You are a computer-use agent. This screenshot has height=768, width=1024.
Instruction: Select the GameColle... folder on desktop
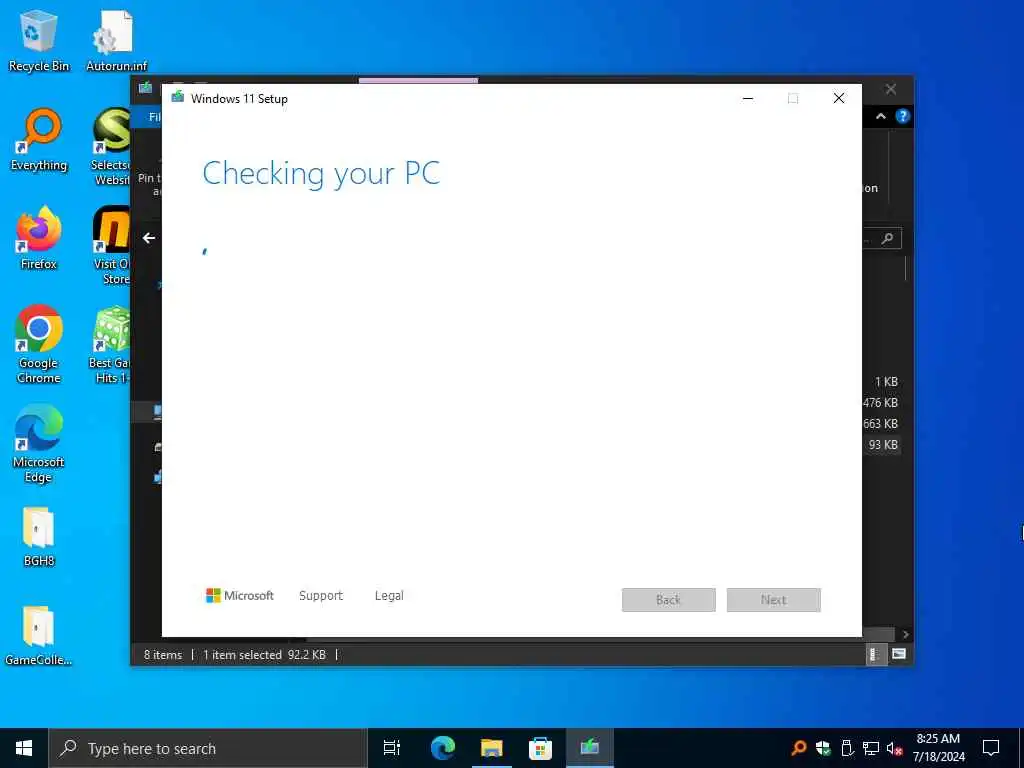[39, 635]
